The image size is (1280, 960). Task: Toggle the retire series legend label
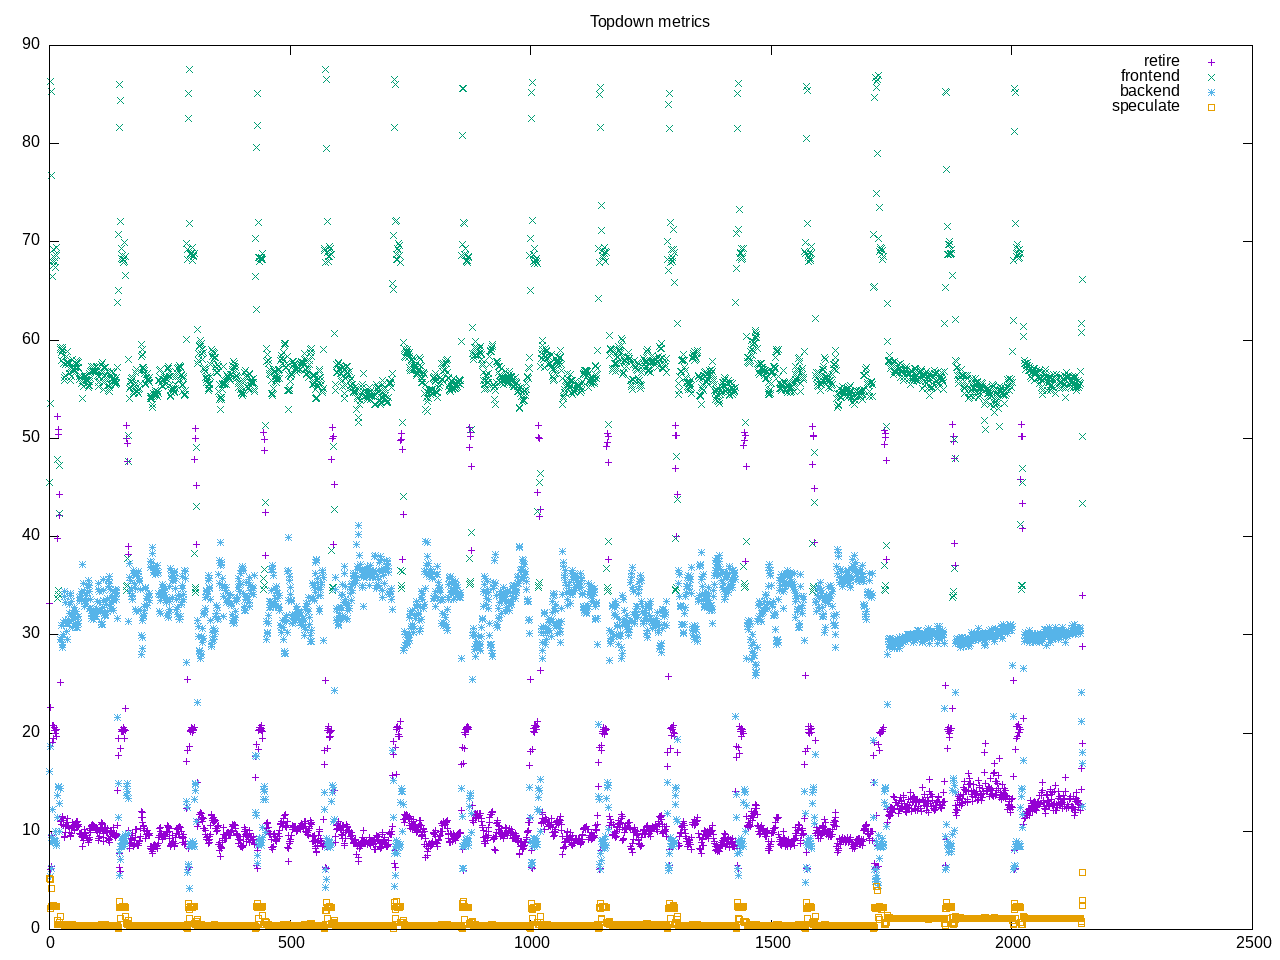[1161, 61]
